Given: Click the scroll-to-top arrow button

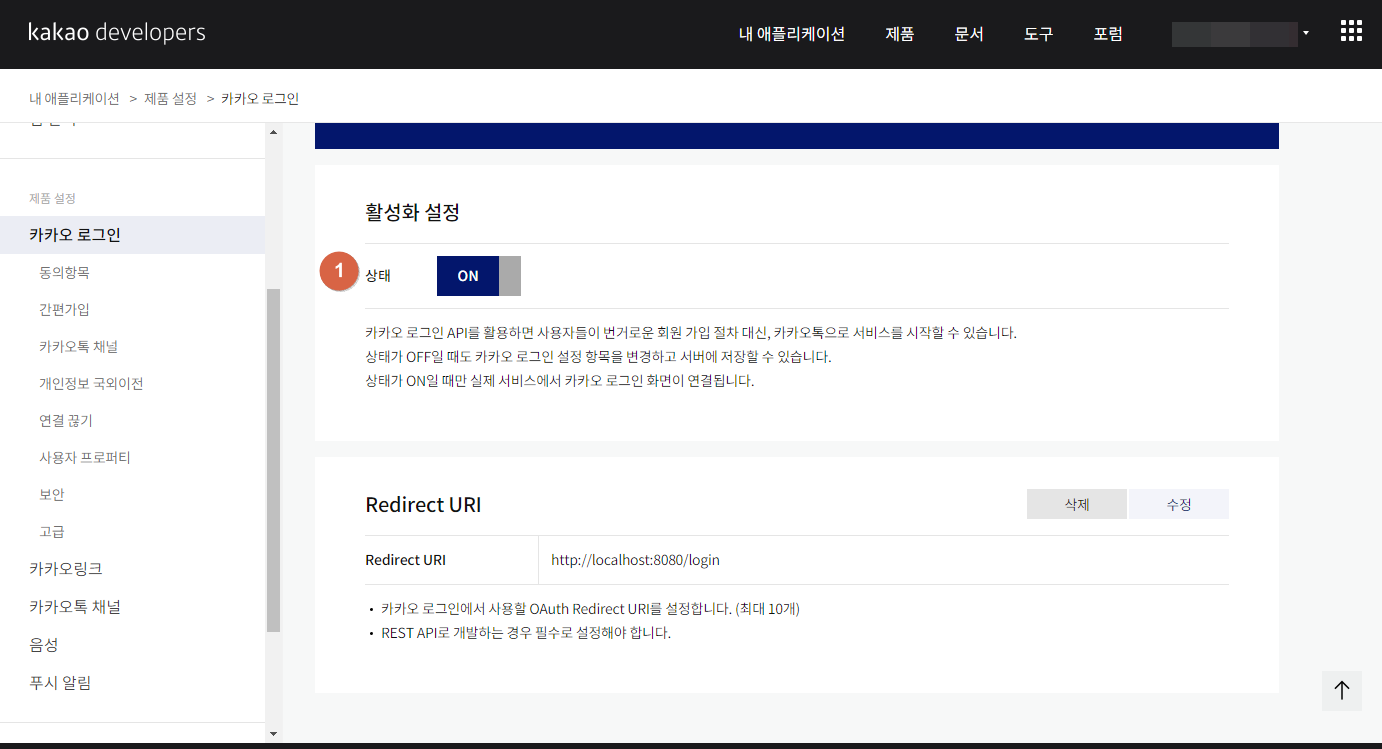Looking at the screenshot, I should coord(1342,690).
